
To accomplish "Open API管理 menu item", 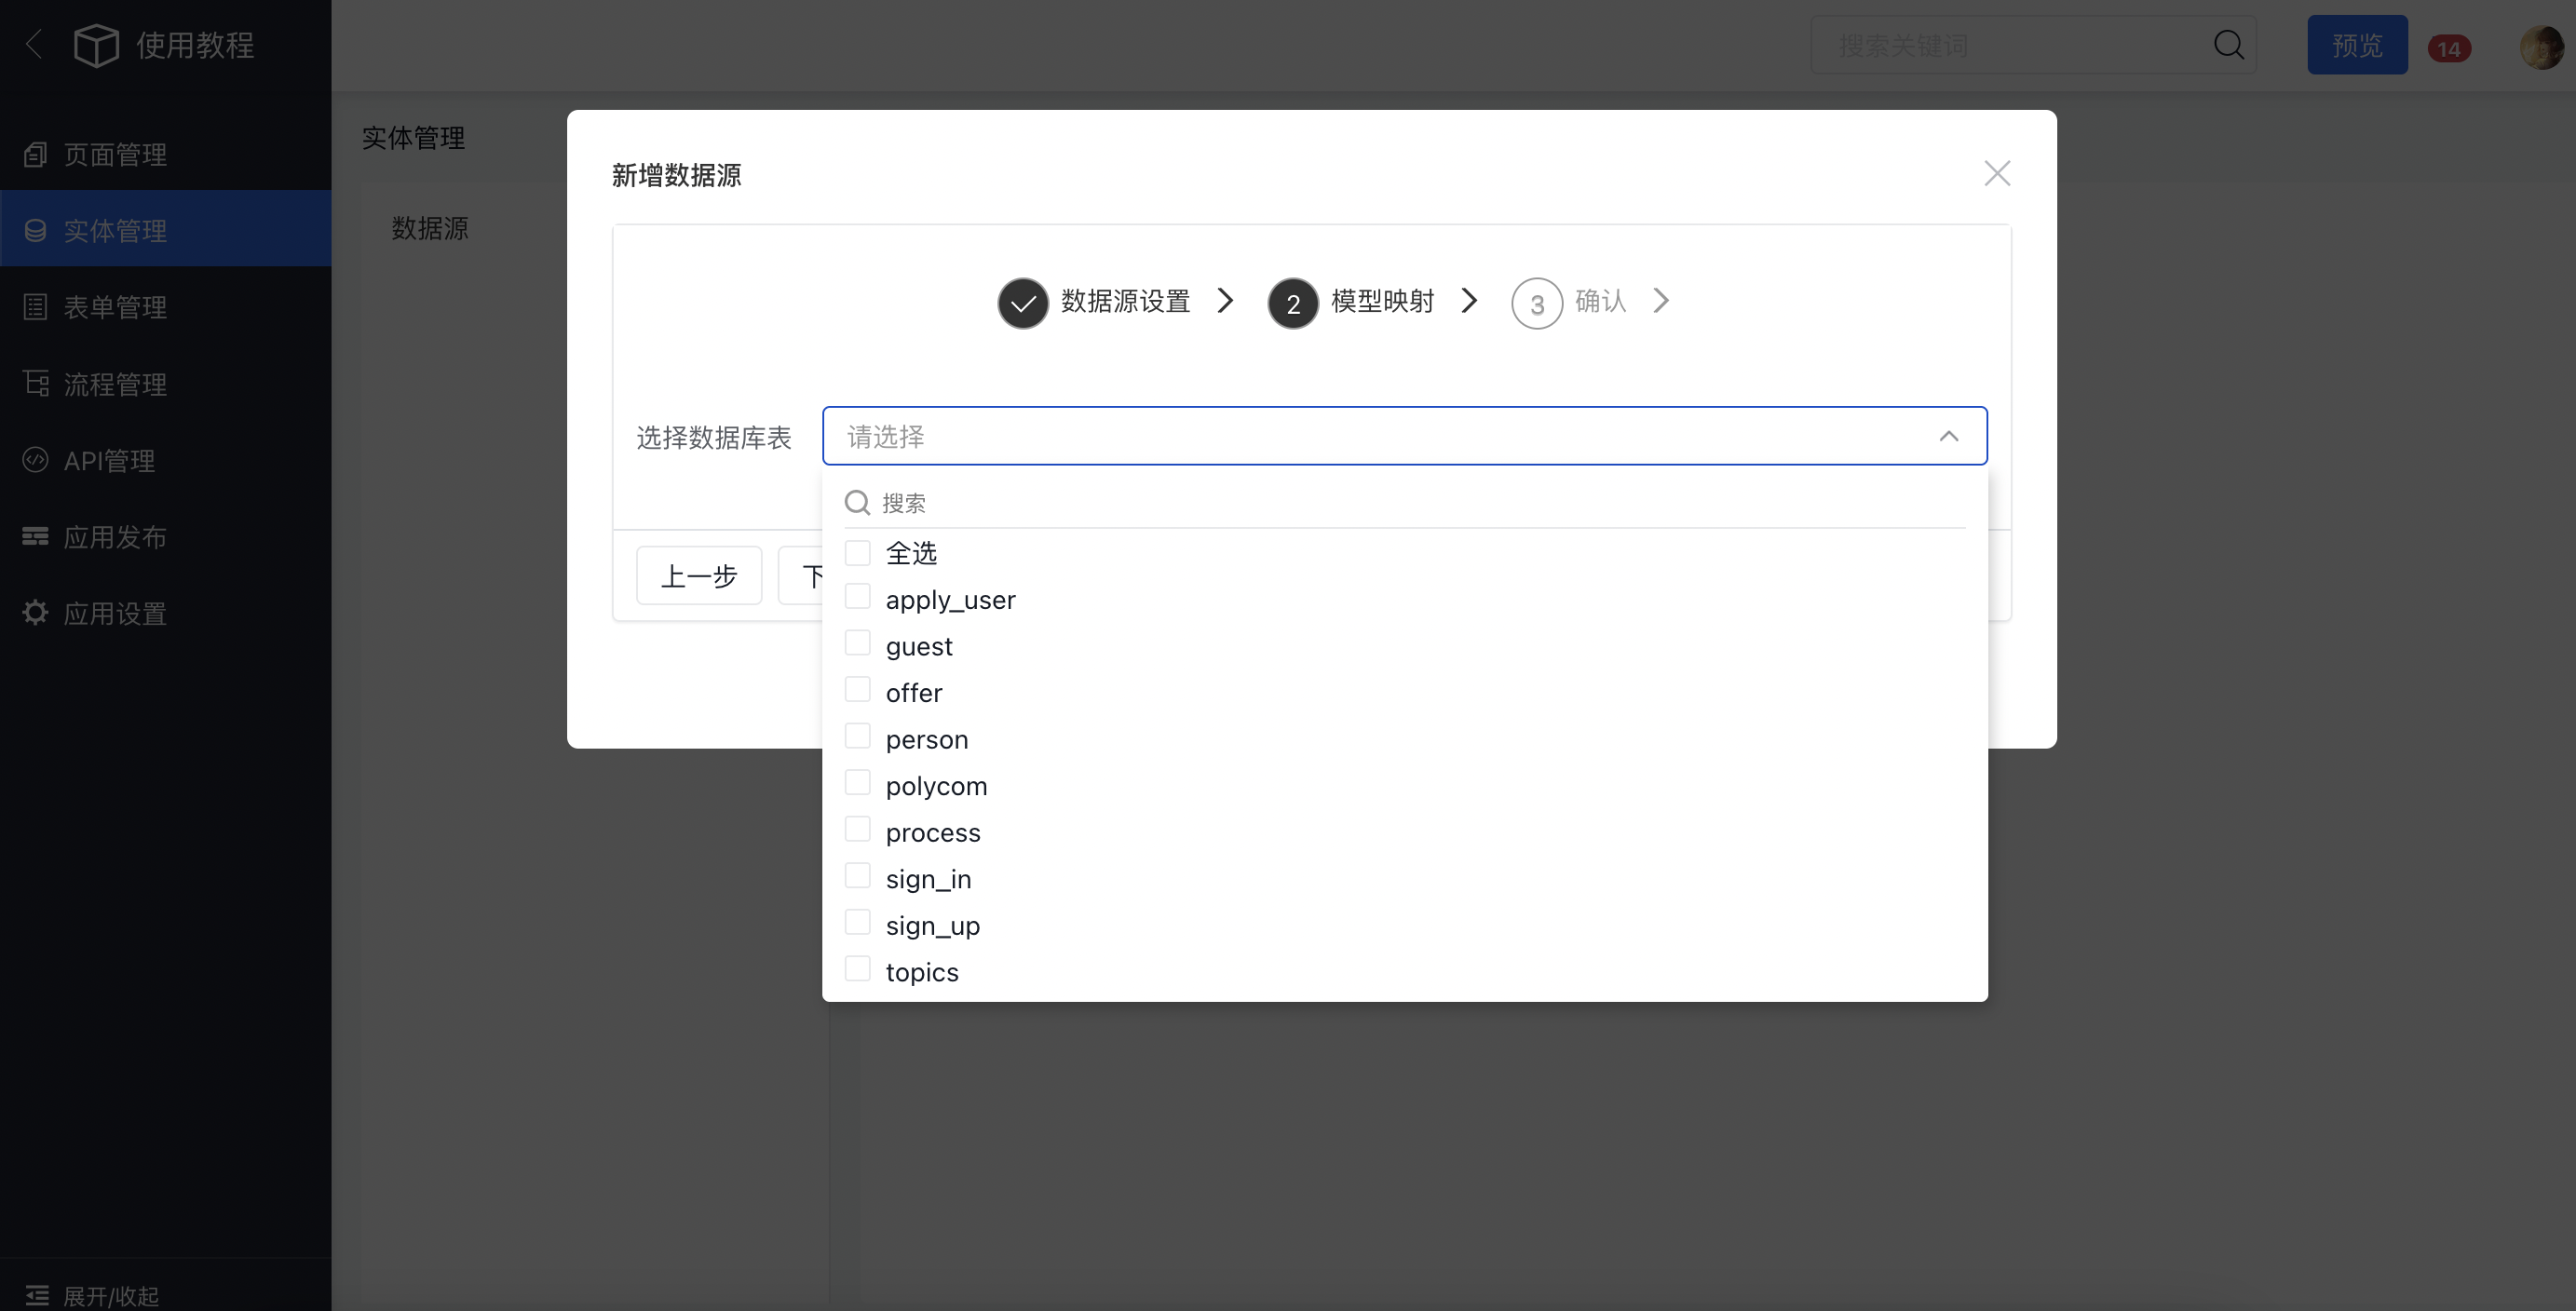I will pyautogui.click(x=165, y=460).
